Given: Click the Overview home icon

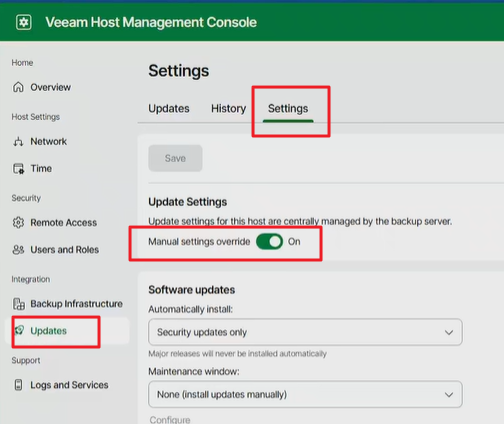Looking at the screenshot, I should (x=18, y=87).
